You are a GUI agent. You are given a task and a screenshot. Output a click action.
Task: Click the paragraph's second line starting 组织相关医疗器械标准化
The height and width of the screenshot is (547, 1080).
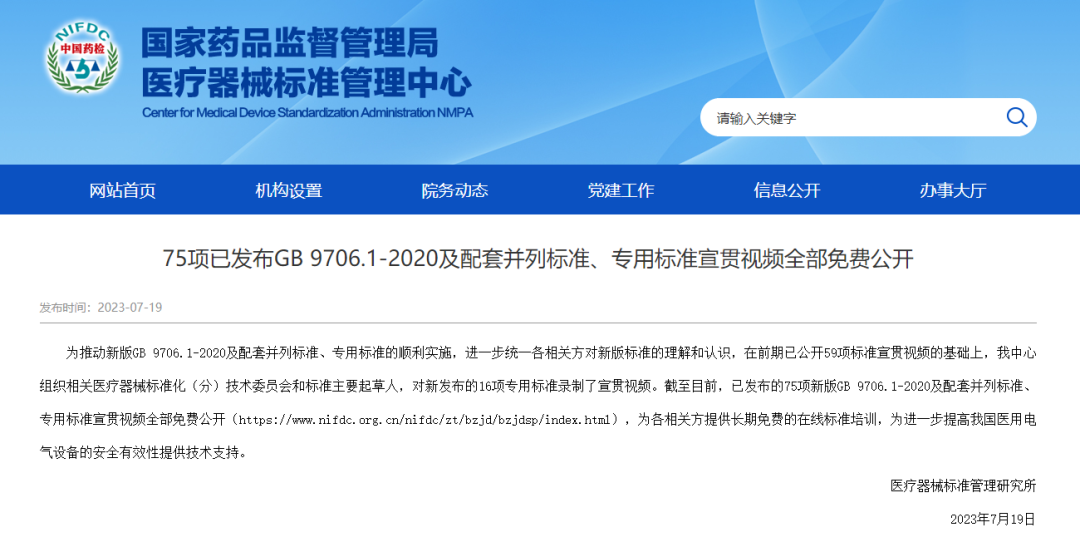click(540, 386)
